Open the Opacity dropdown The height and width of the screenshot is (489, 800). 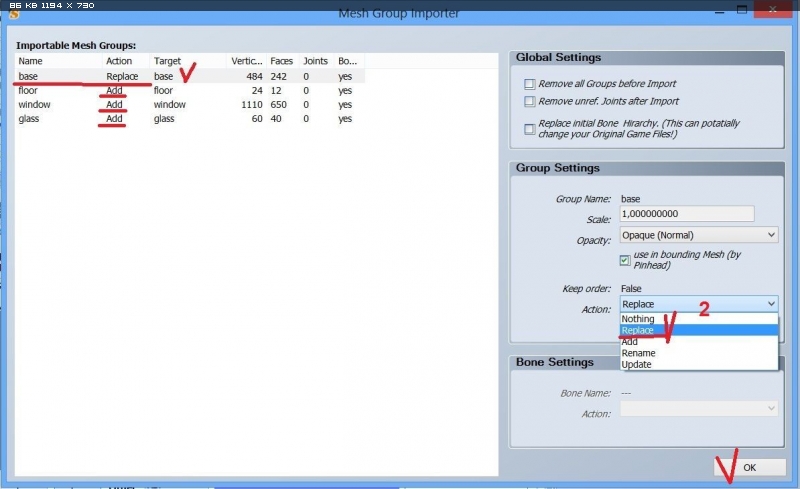(x=698, y=234)
